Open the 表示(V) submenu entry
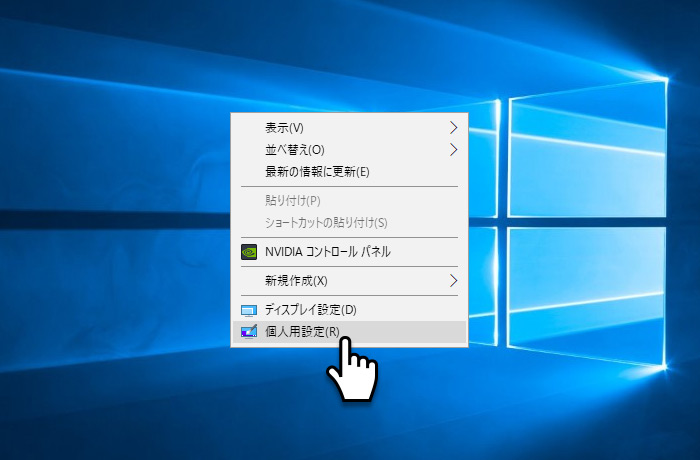This screenshot has width=700, height=460. coord(349,128)
